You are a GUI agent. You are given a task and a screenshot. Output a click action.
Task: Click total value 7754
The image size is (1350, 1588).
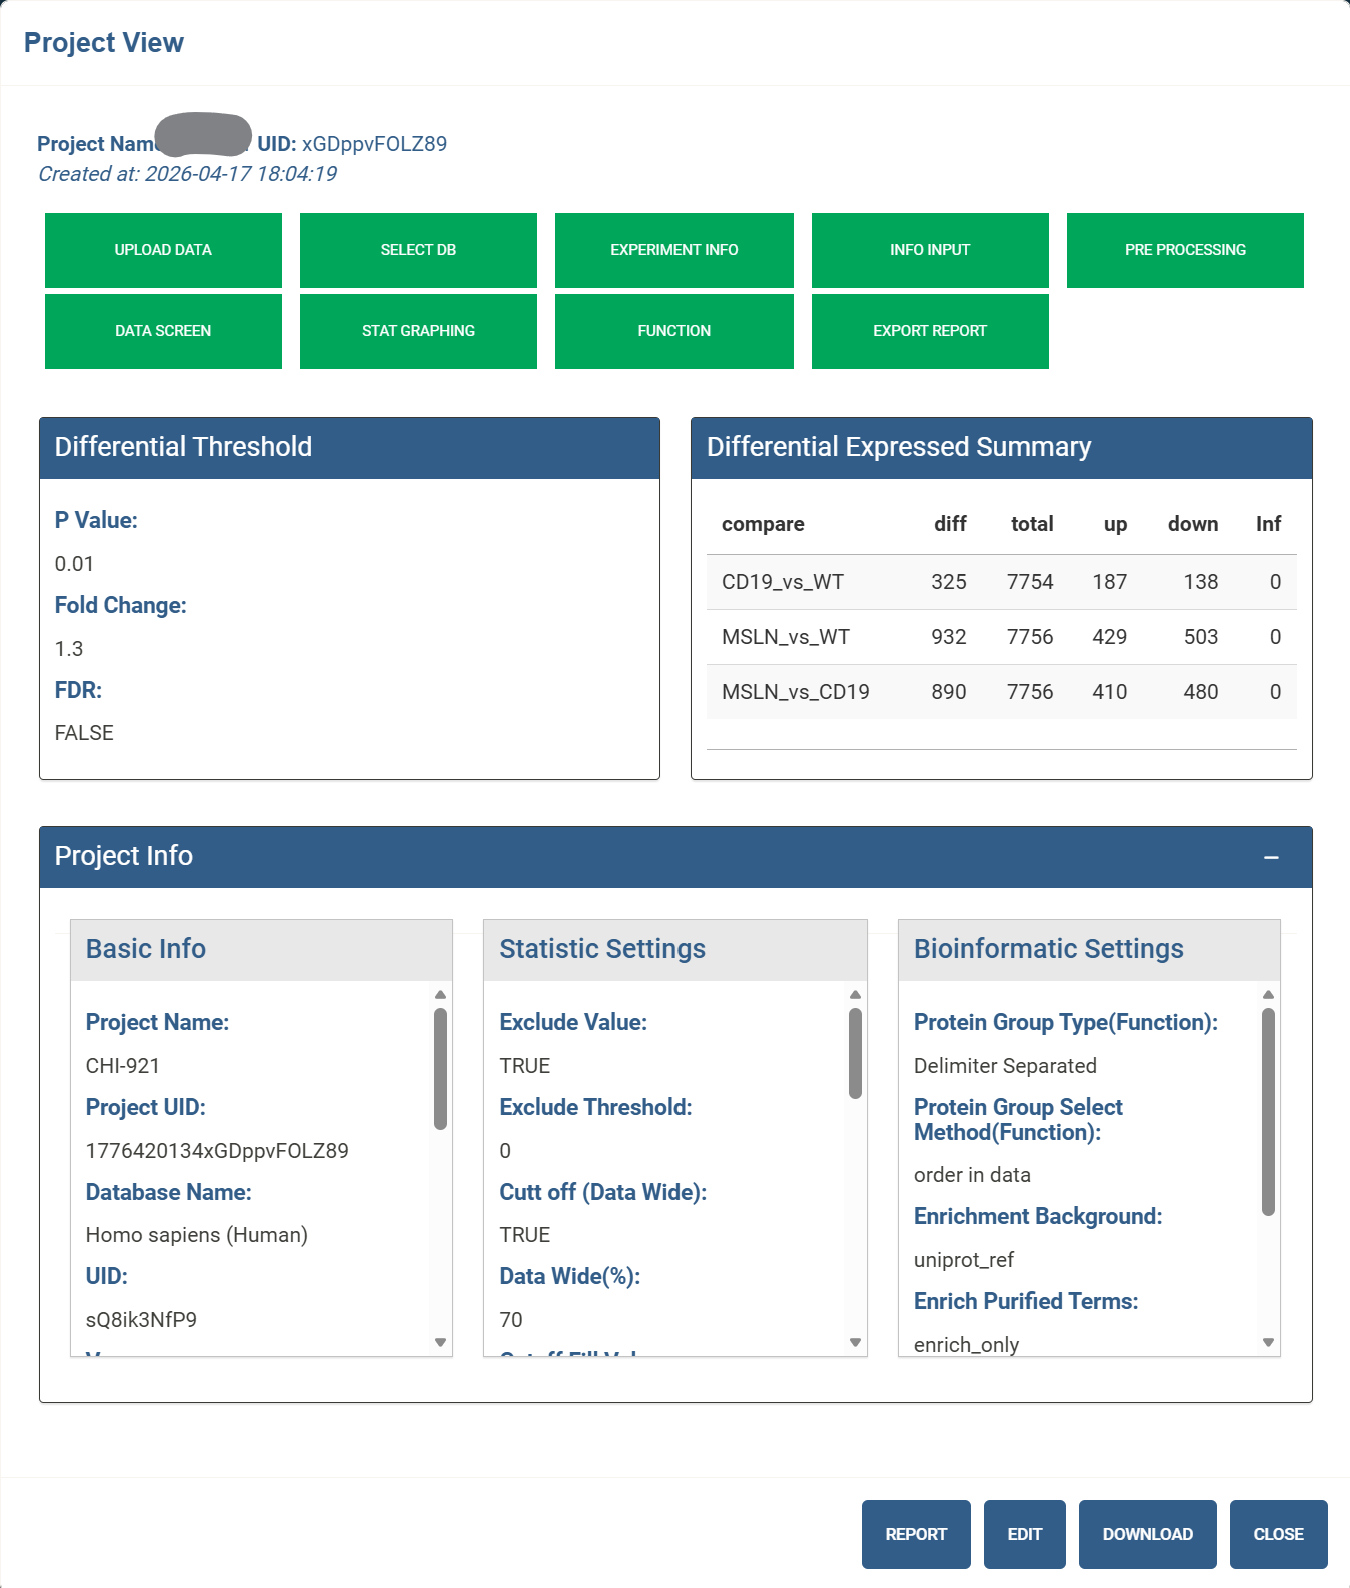pos(1030,582)
